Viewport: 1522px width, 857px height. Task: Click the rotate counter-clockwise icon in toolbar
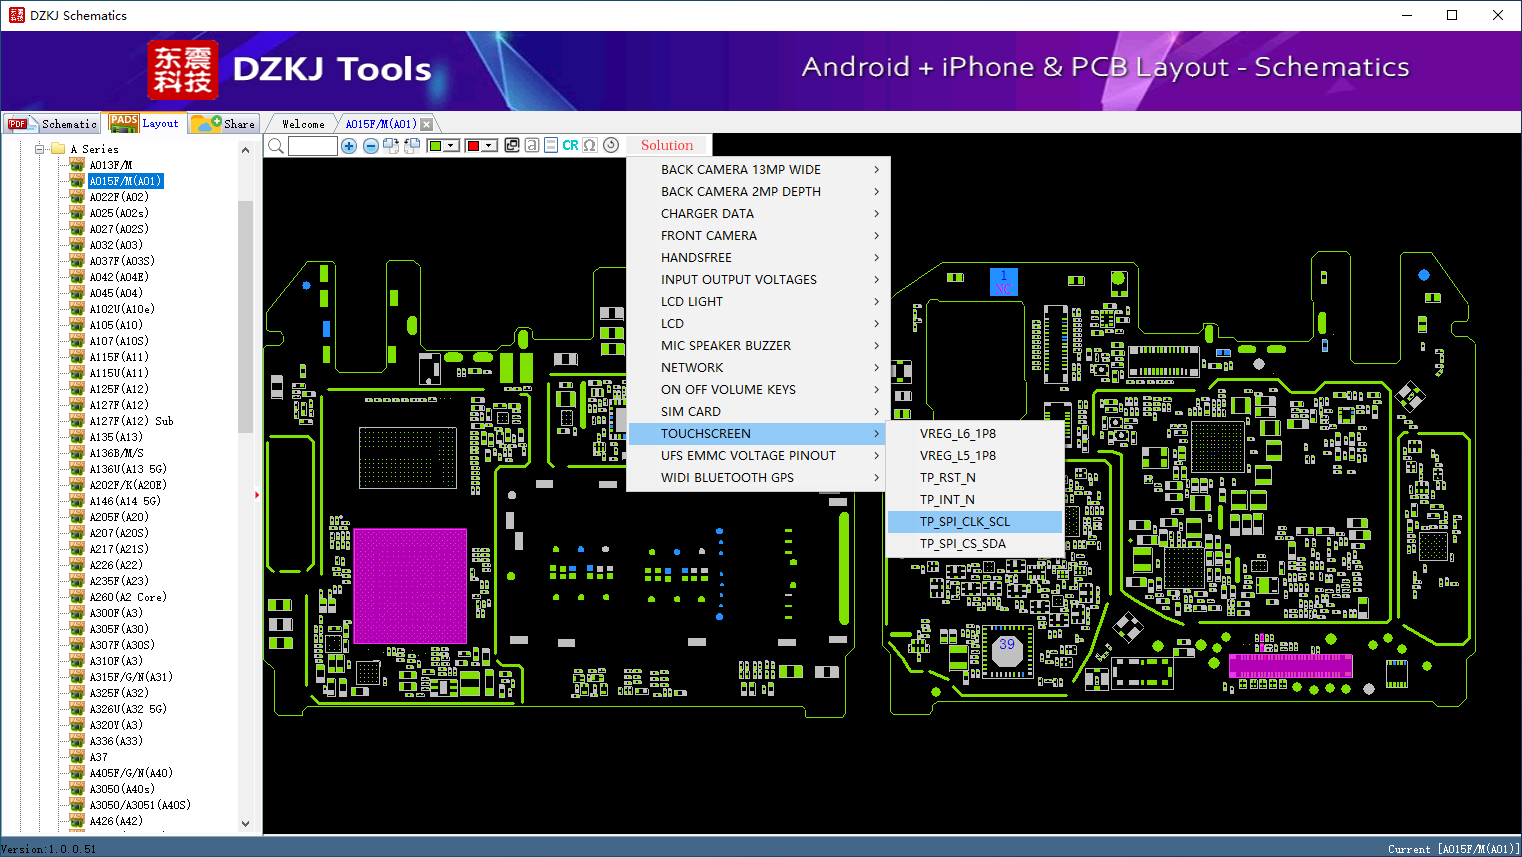pyautogui.click(x=412, y=146)
